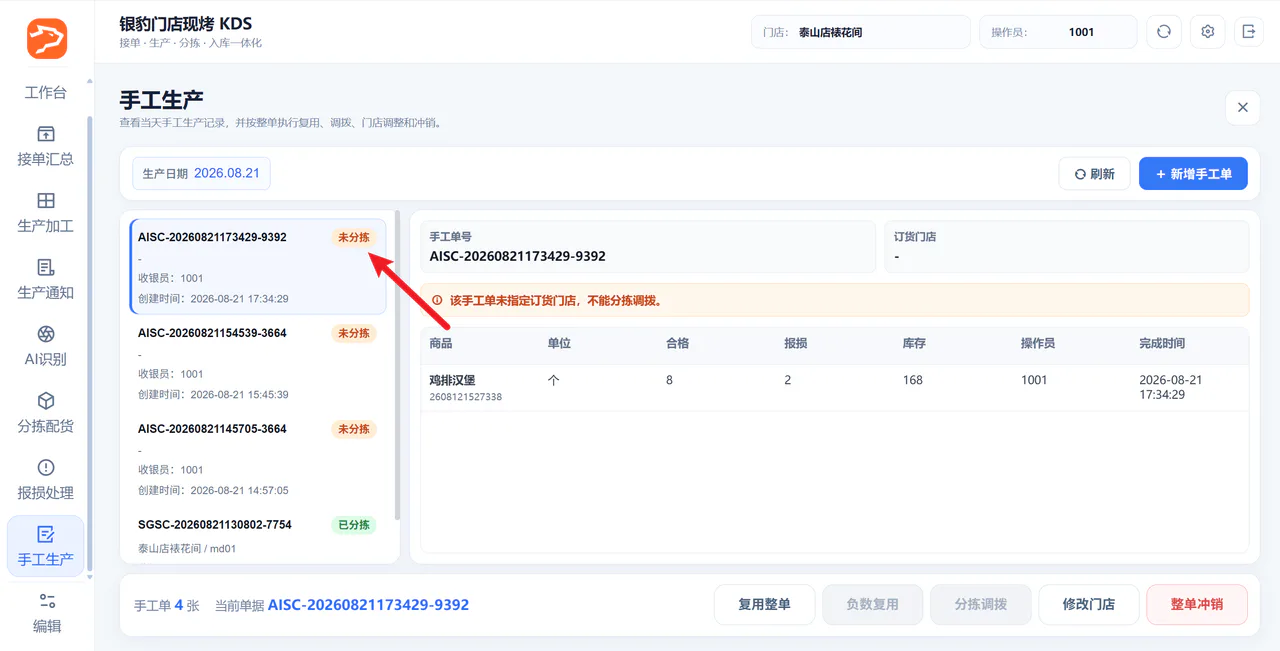The width and height of the screenshot is (1280, 651).
Task: Click the 完成时间 column header
Action: point(1162,343)
